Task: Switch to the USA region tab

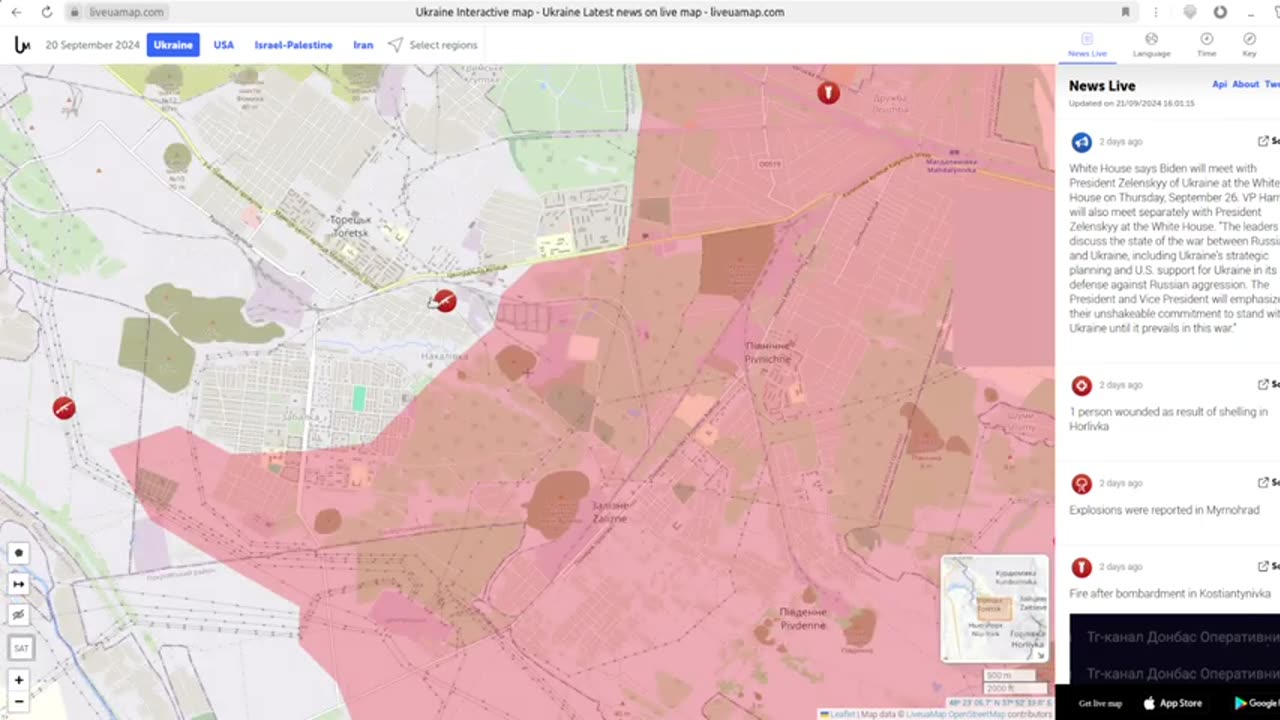Action: pos(224,45)
